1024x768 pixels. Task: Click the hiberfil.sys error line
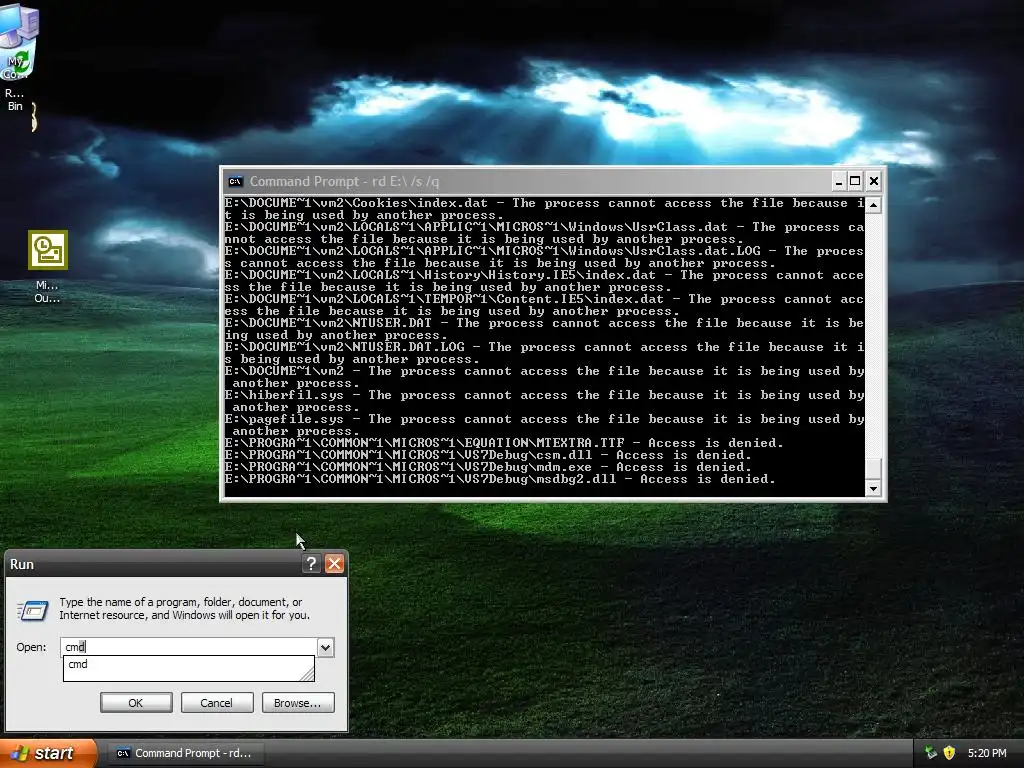544,401
